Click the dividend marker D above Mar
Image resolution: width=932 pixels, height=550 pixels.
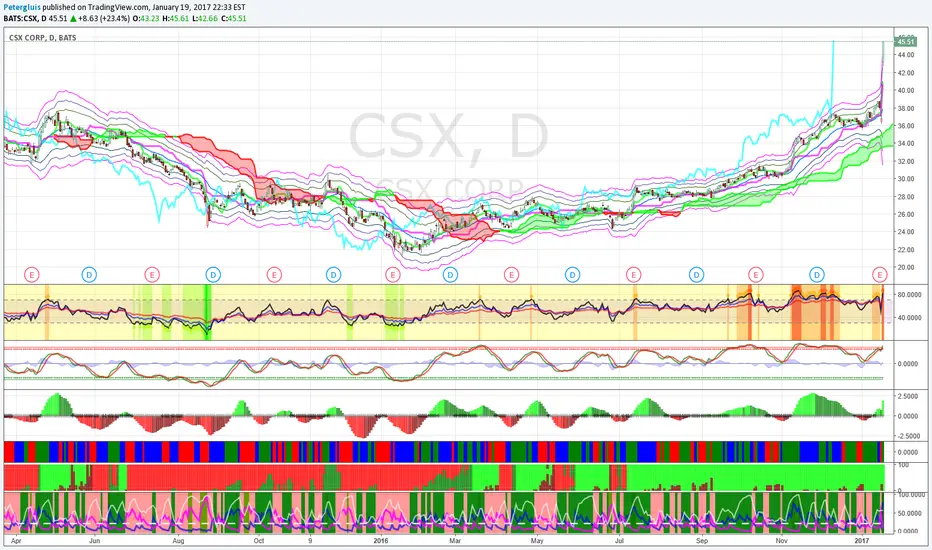point(451,274)
